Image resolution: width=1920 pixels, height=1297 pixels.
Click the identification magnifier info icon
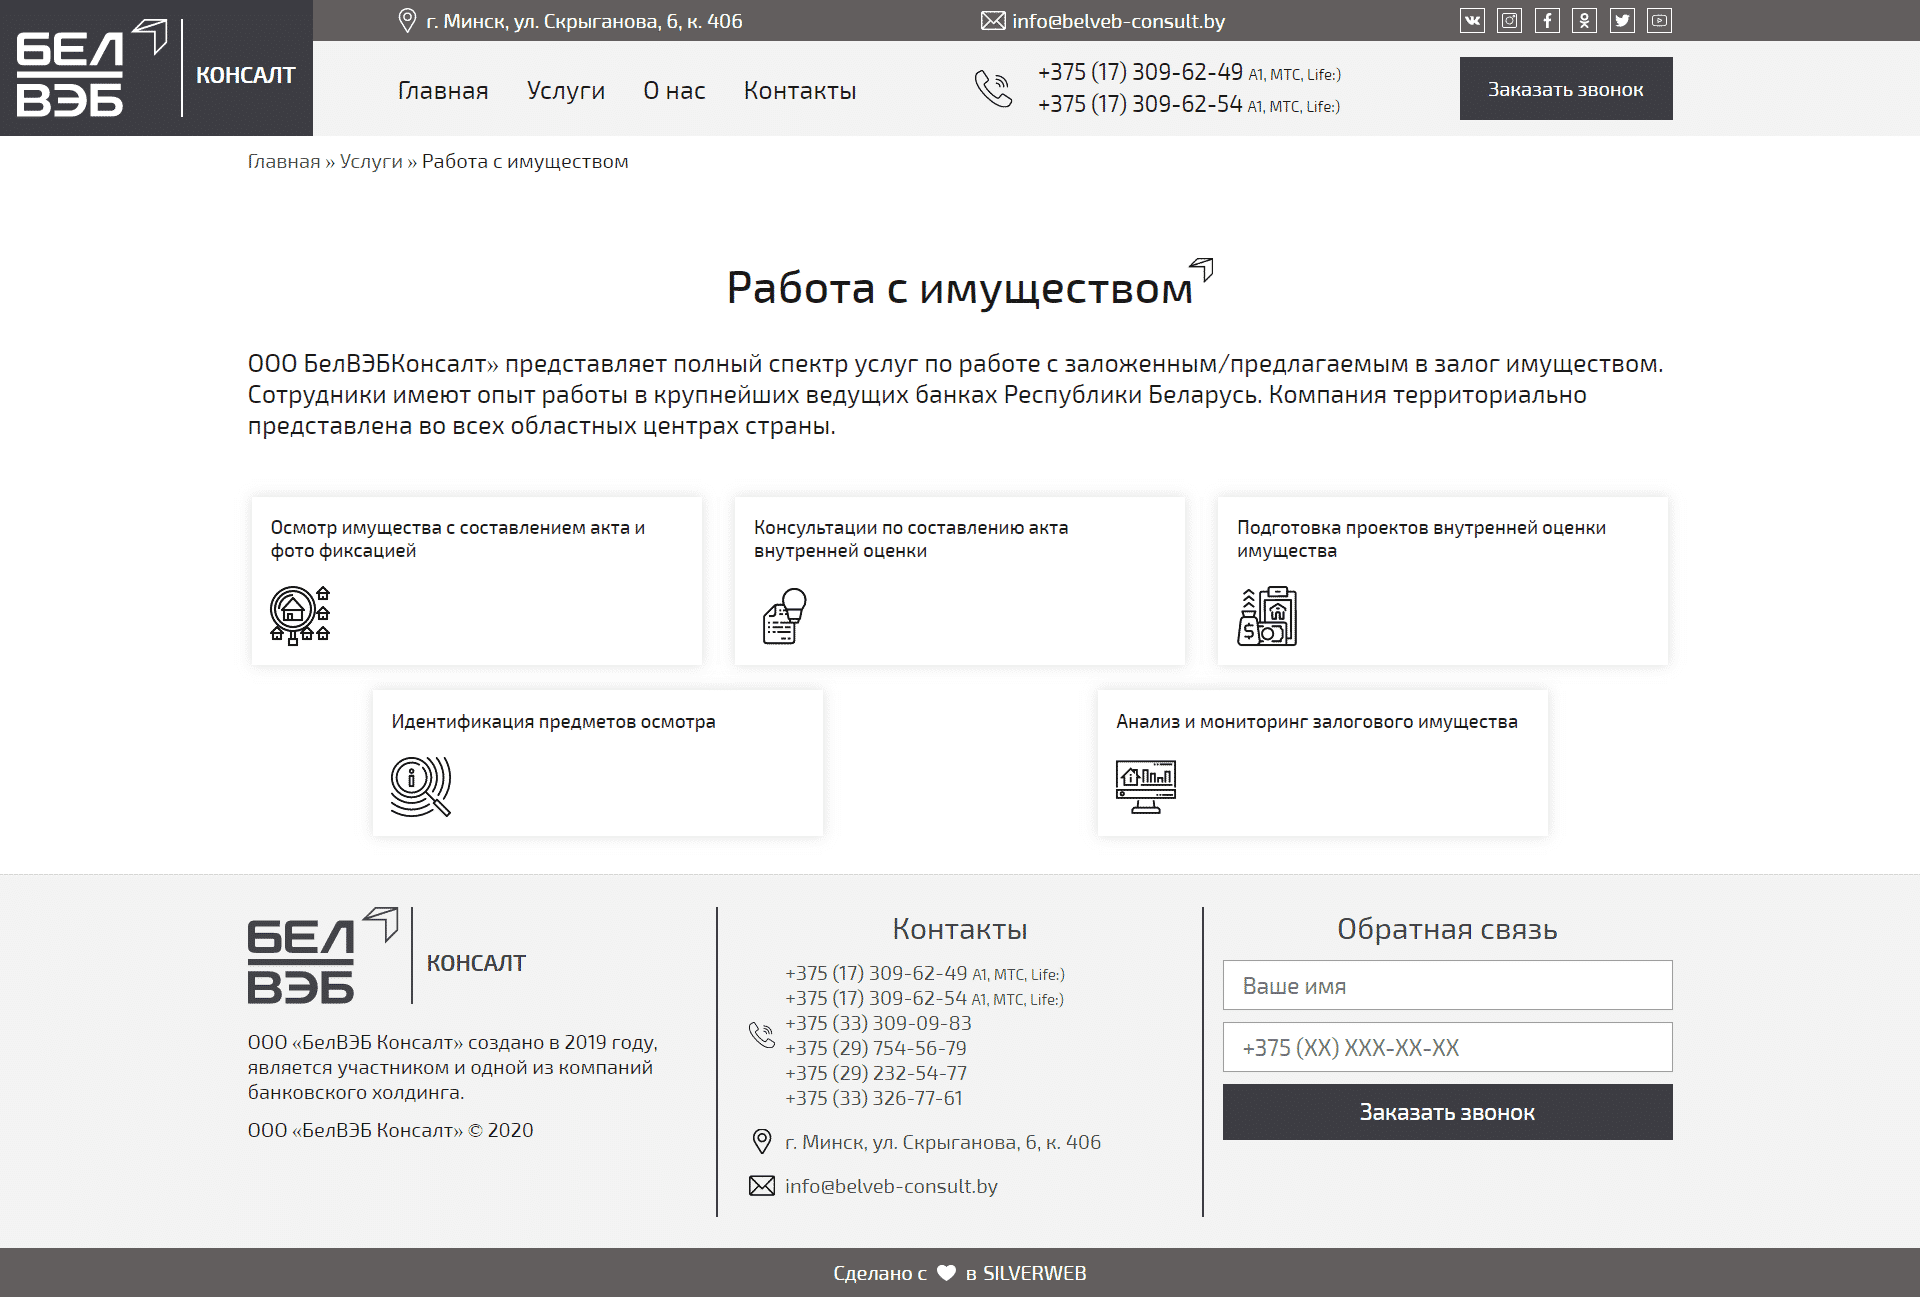[x=421, y=786]
